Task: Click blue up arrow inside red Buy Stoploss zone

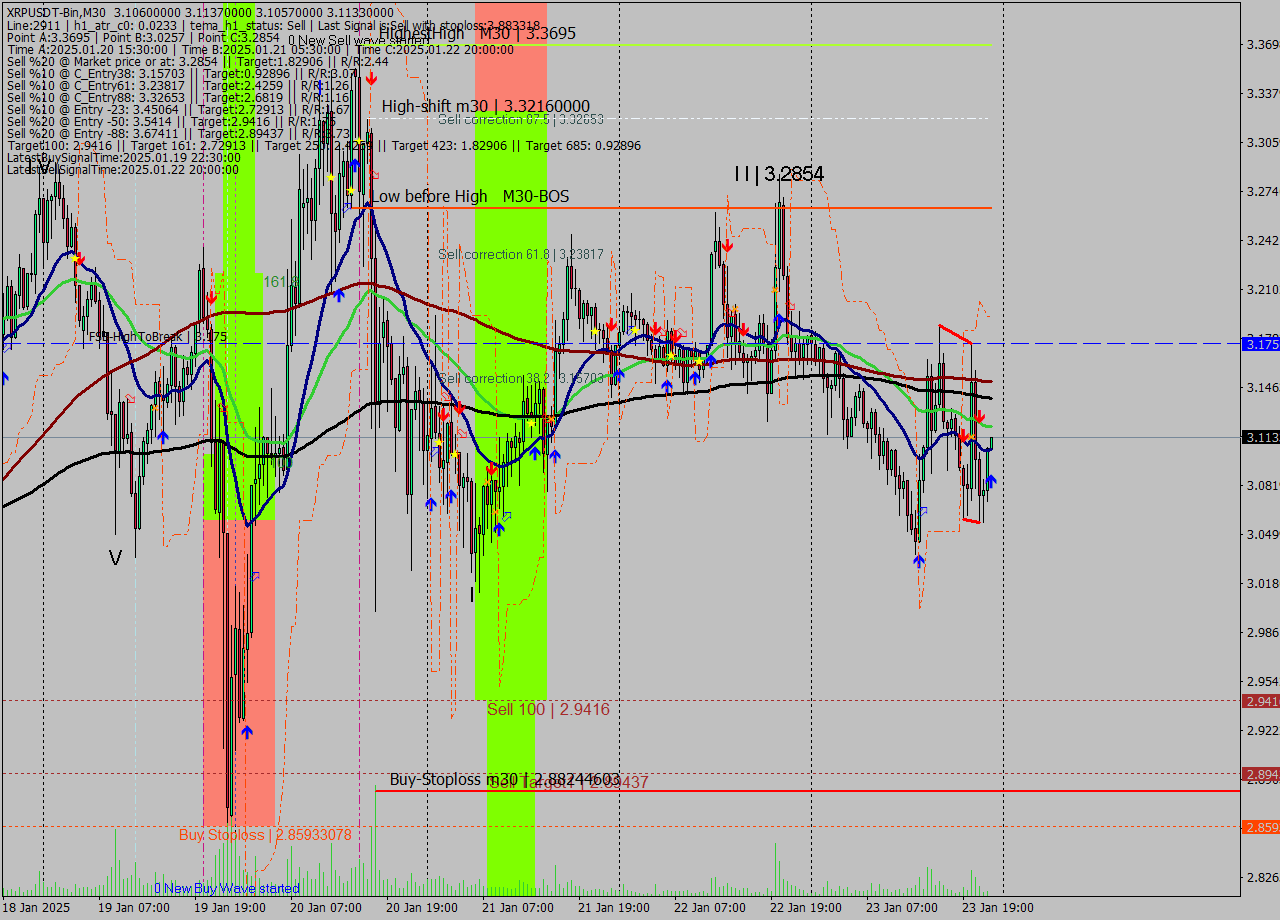Action: [x=246, y=732]
